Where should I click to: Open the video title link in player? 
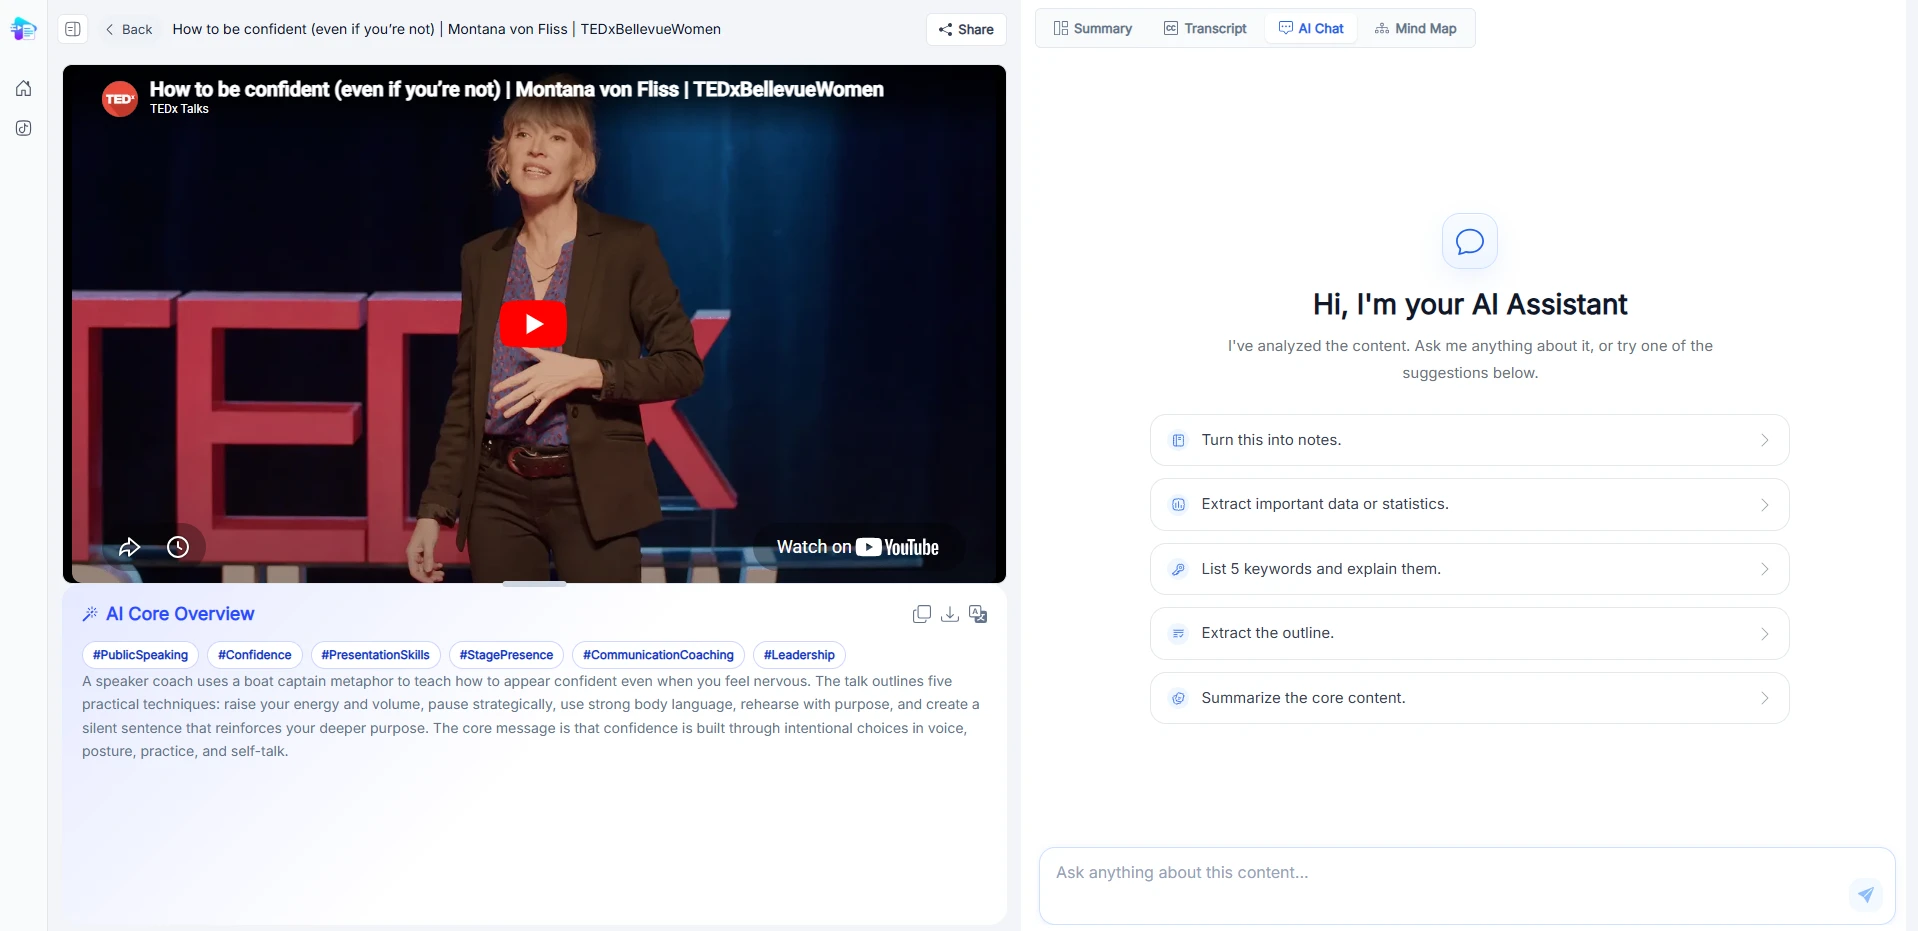516,89
